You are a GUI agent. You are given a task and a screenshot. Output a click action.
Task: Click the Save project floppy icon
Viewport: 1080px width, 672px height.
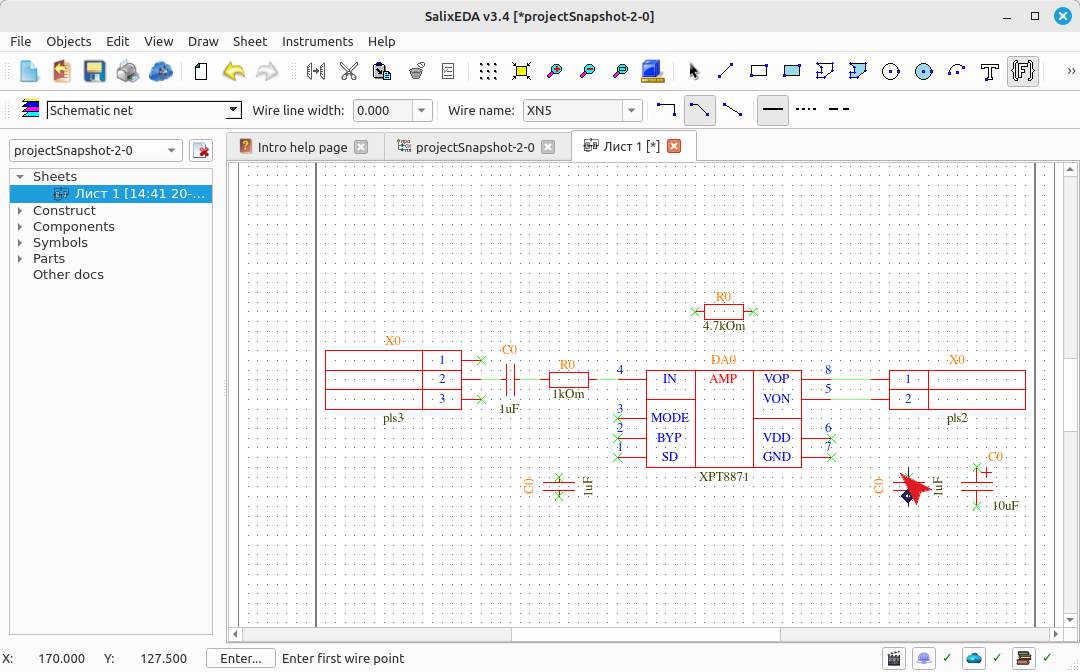(94, 71)
